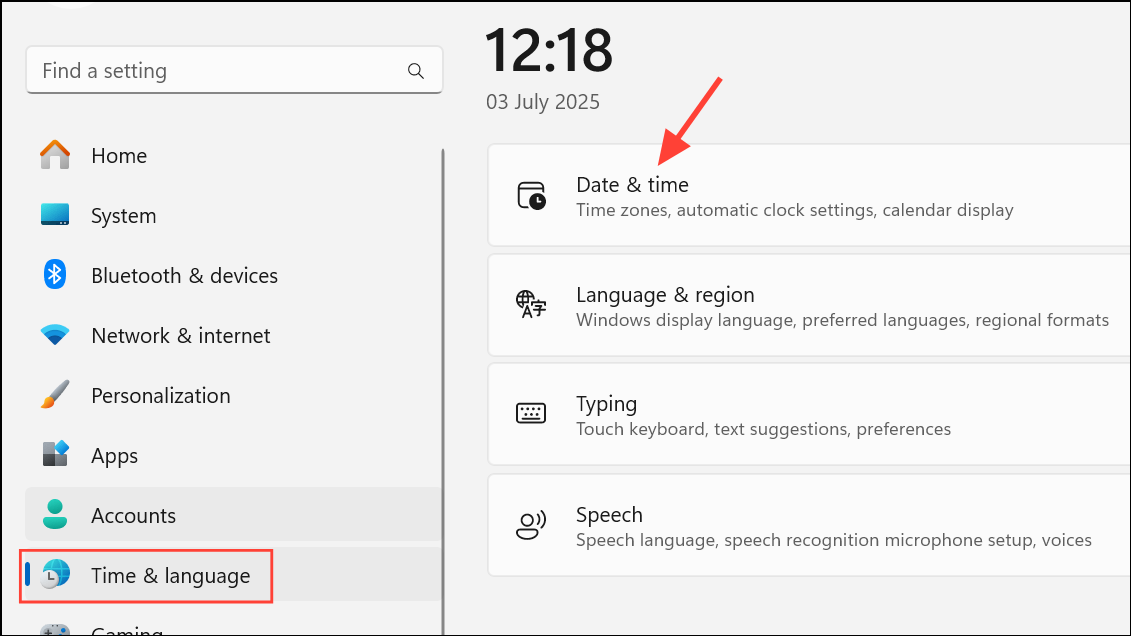Click 'Time zones, automatic clock settings' description
The image size is (1131, 636).
795,210
